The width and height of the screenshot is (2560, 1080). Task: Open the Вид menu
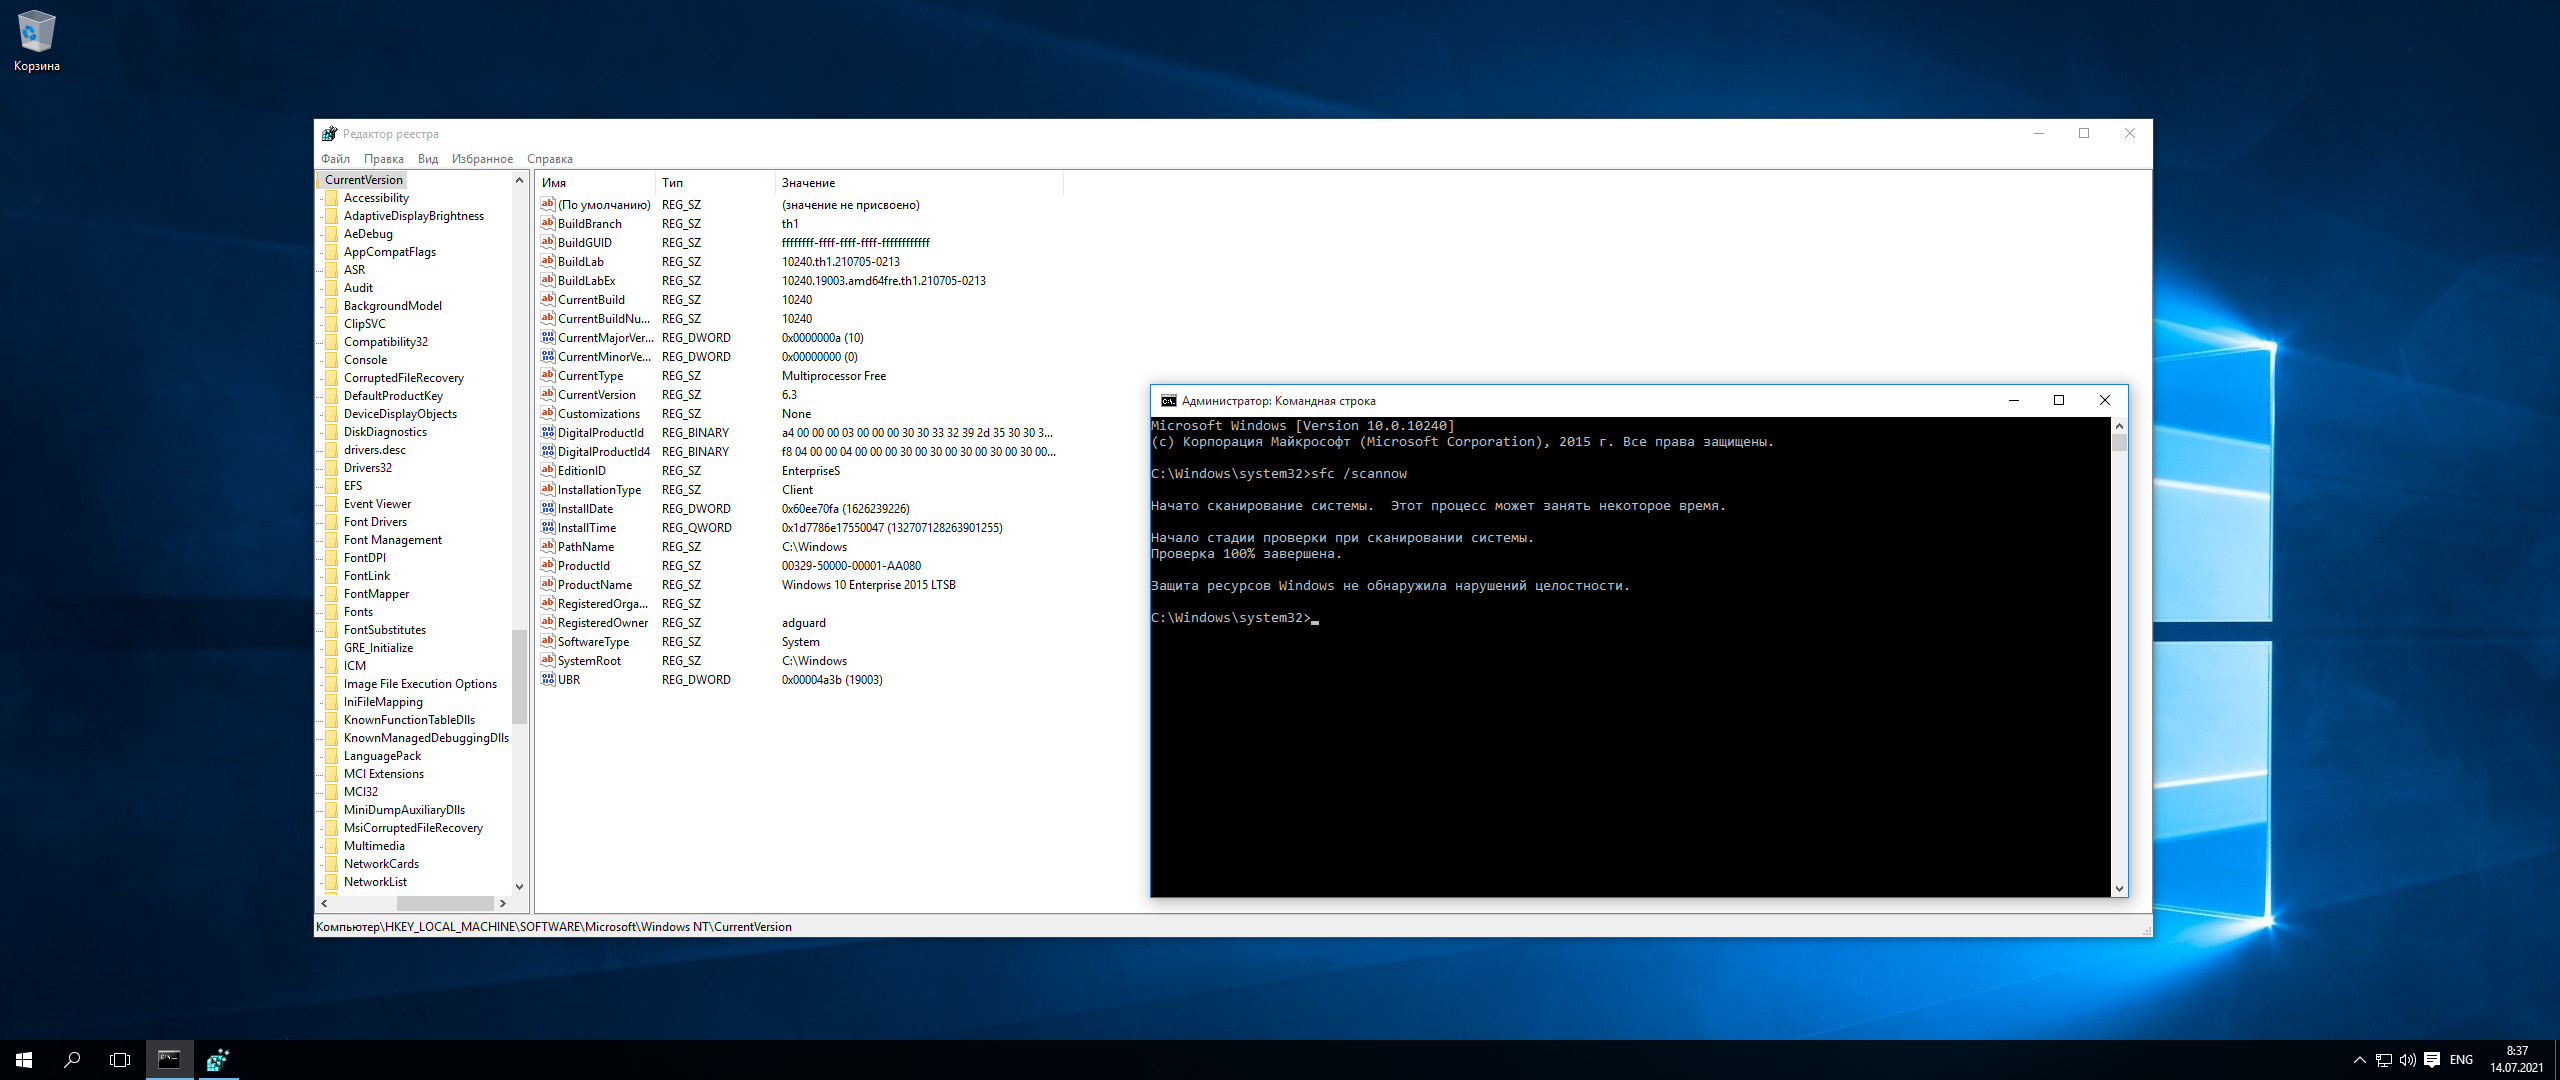428,159
